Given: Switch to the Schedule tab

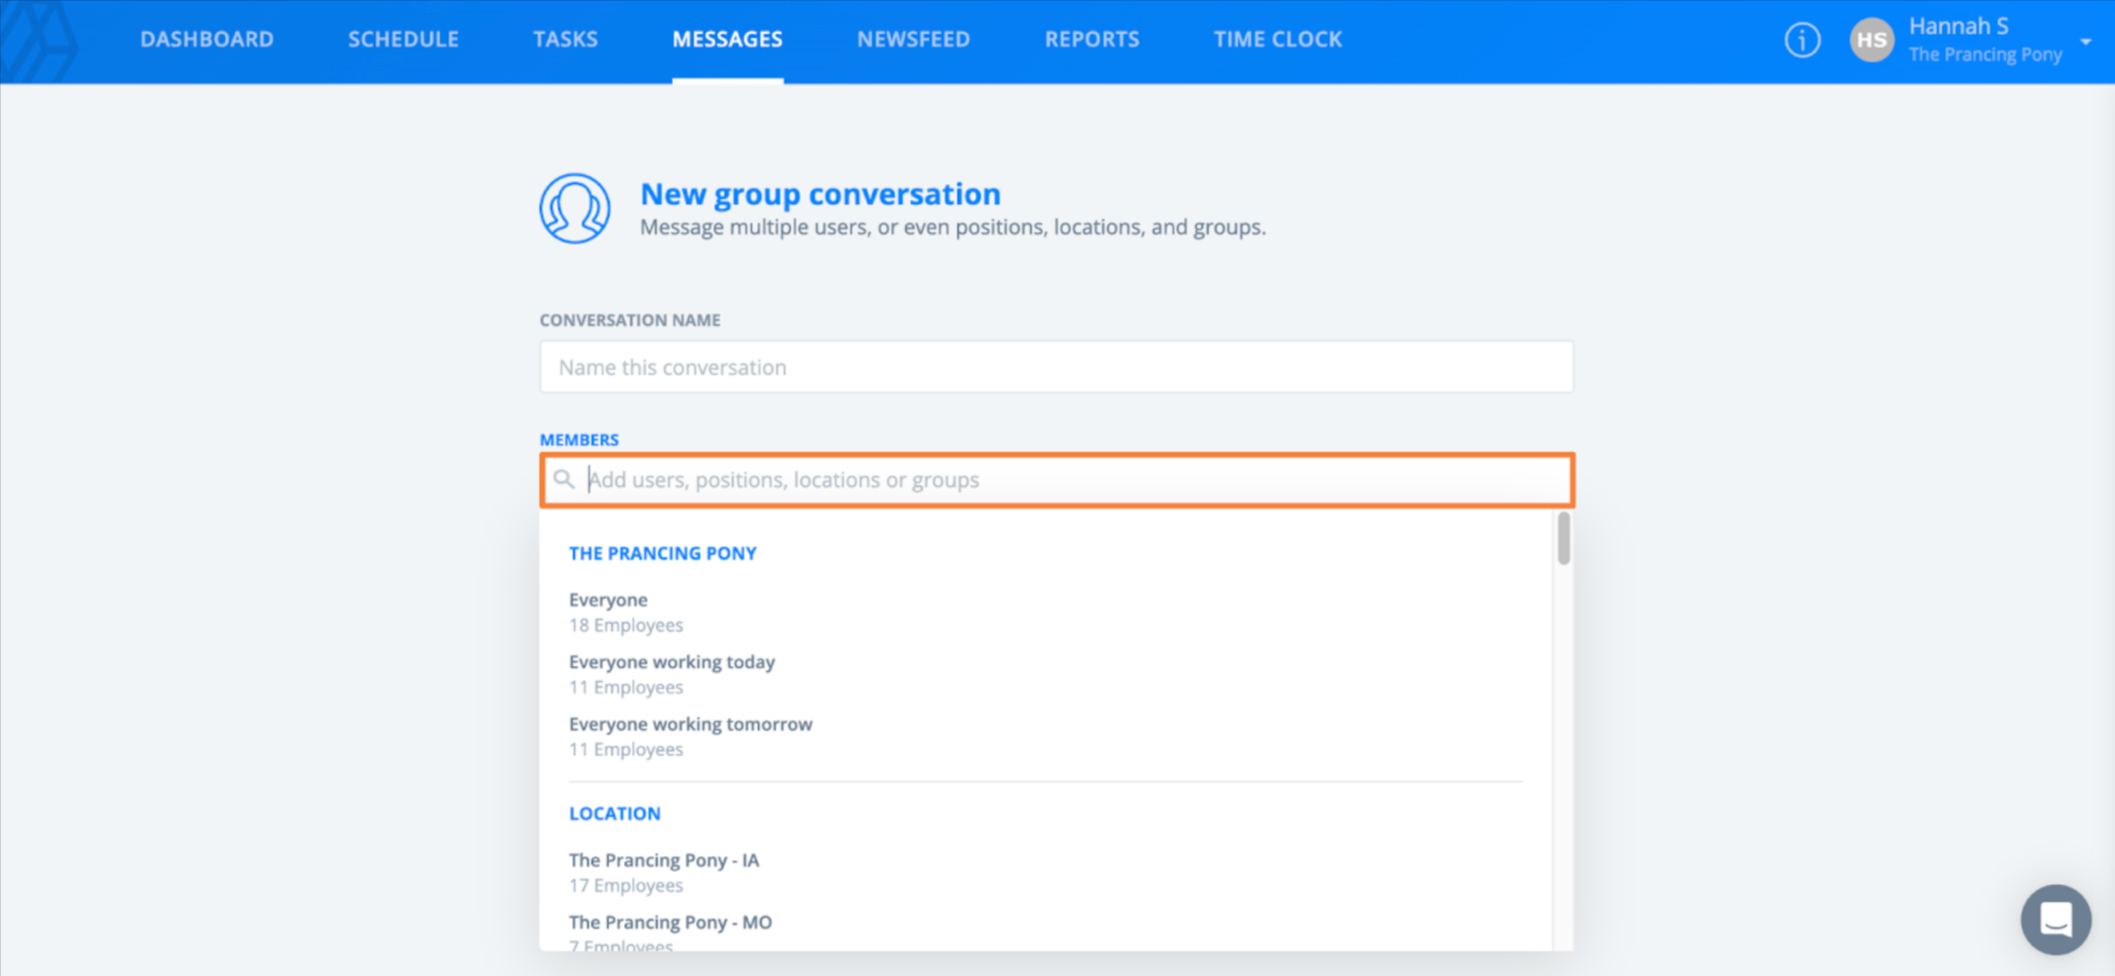Looking at the screenshot, I should (x=403, y=39).
